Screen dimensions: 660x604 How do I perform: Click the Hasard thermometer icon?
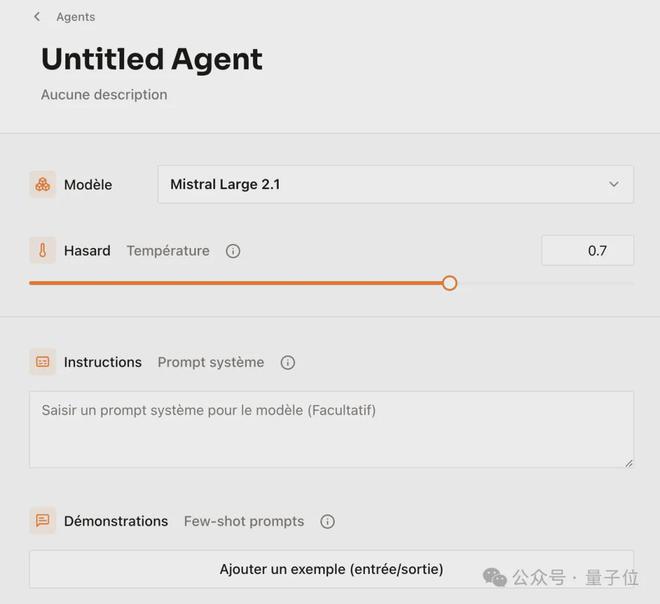(42, 251)
